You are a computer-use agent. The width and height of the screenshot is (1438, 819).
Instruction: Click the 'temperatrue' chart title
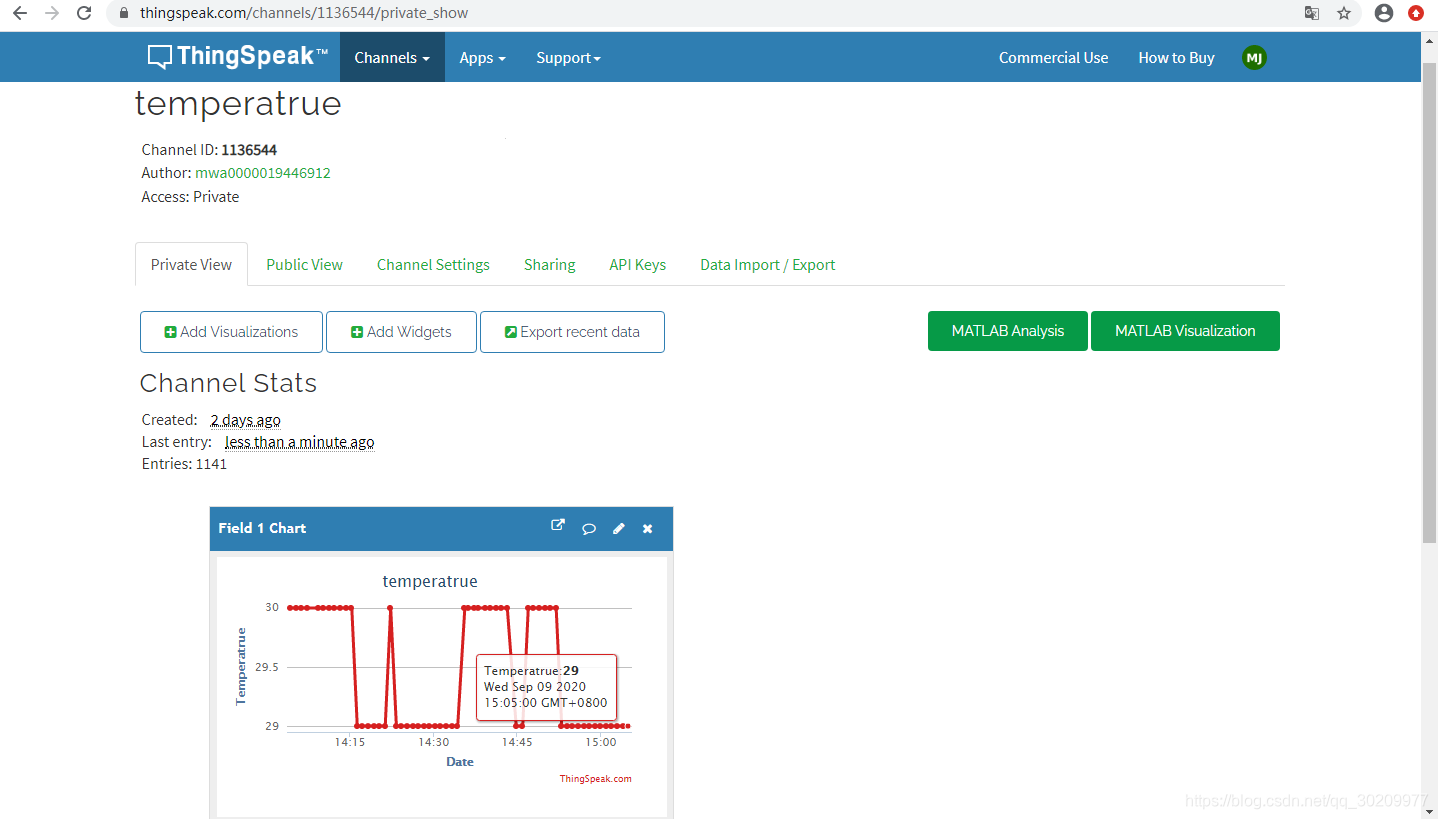tap(430, 581)
